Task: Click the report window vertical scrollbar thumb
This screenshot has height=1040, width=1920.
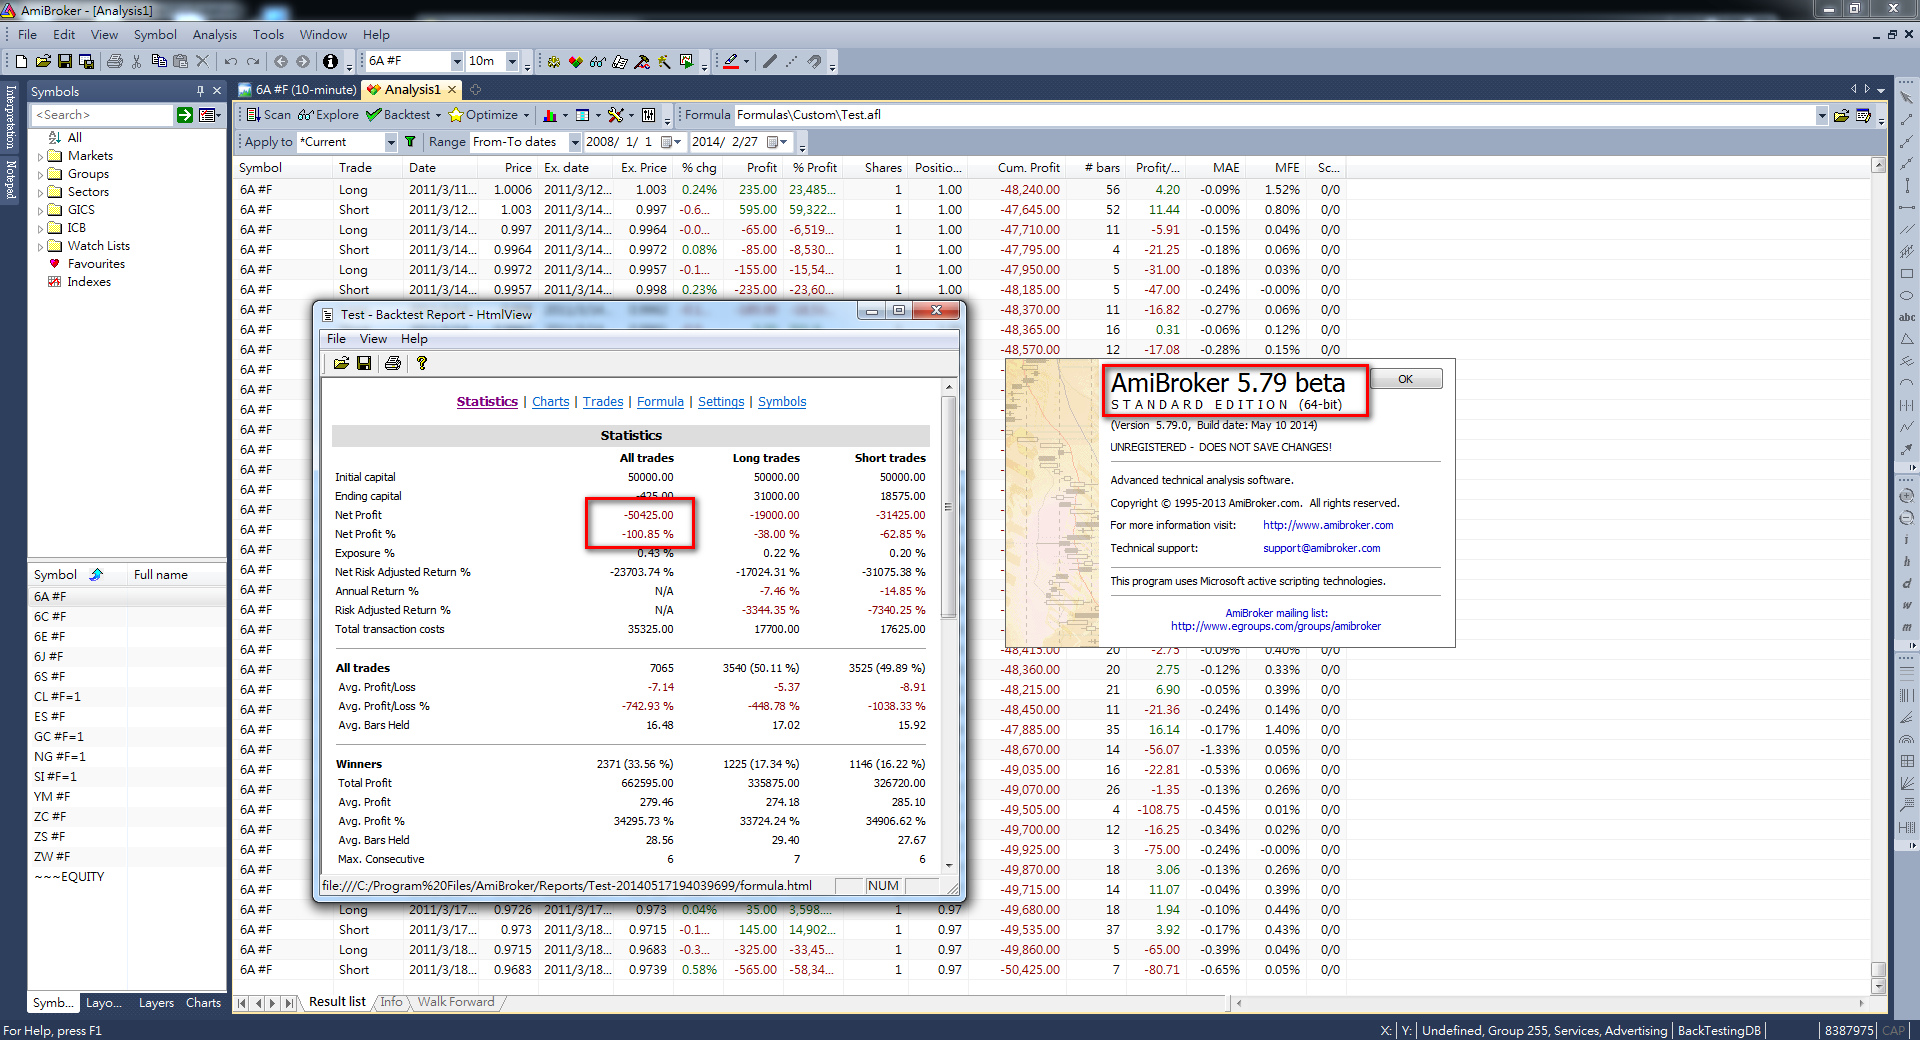Action: point(948,506)
